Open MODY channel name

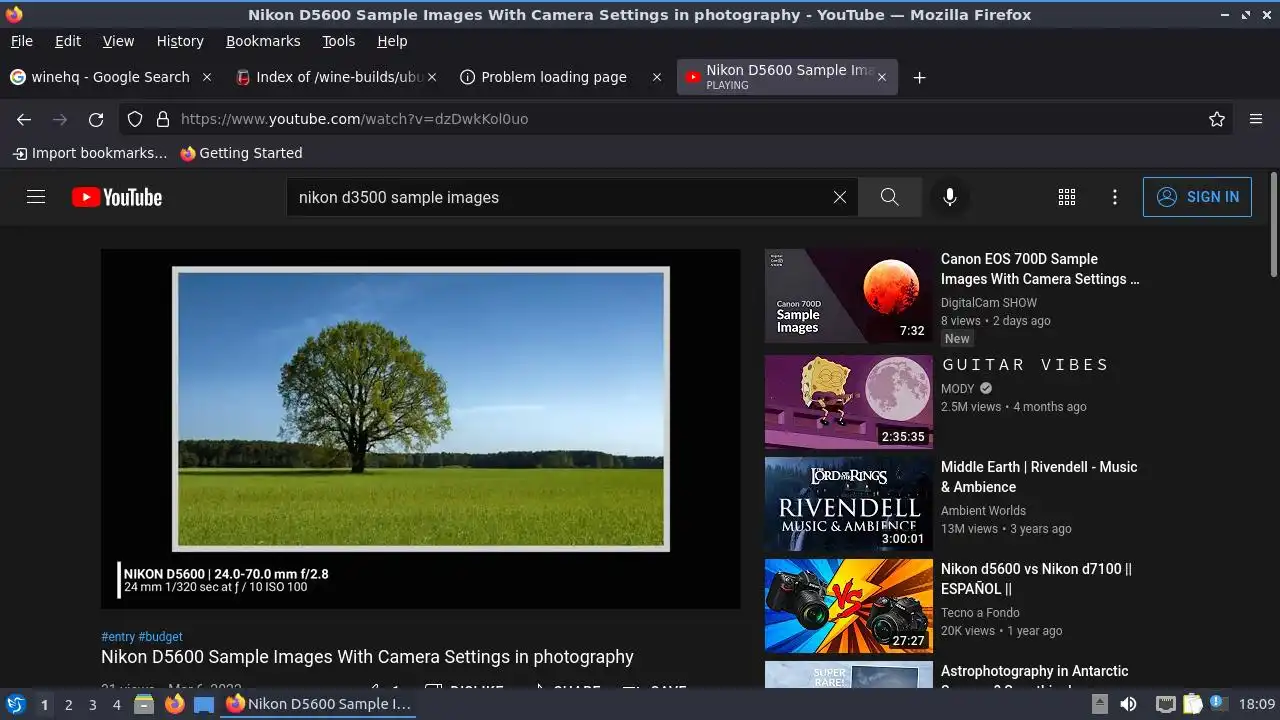tap(957, 389)
